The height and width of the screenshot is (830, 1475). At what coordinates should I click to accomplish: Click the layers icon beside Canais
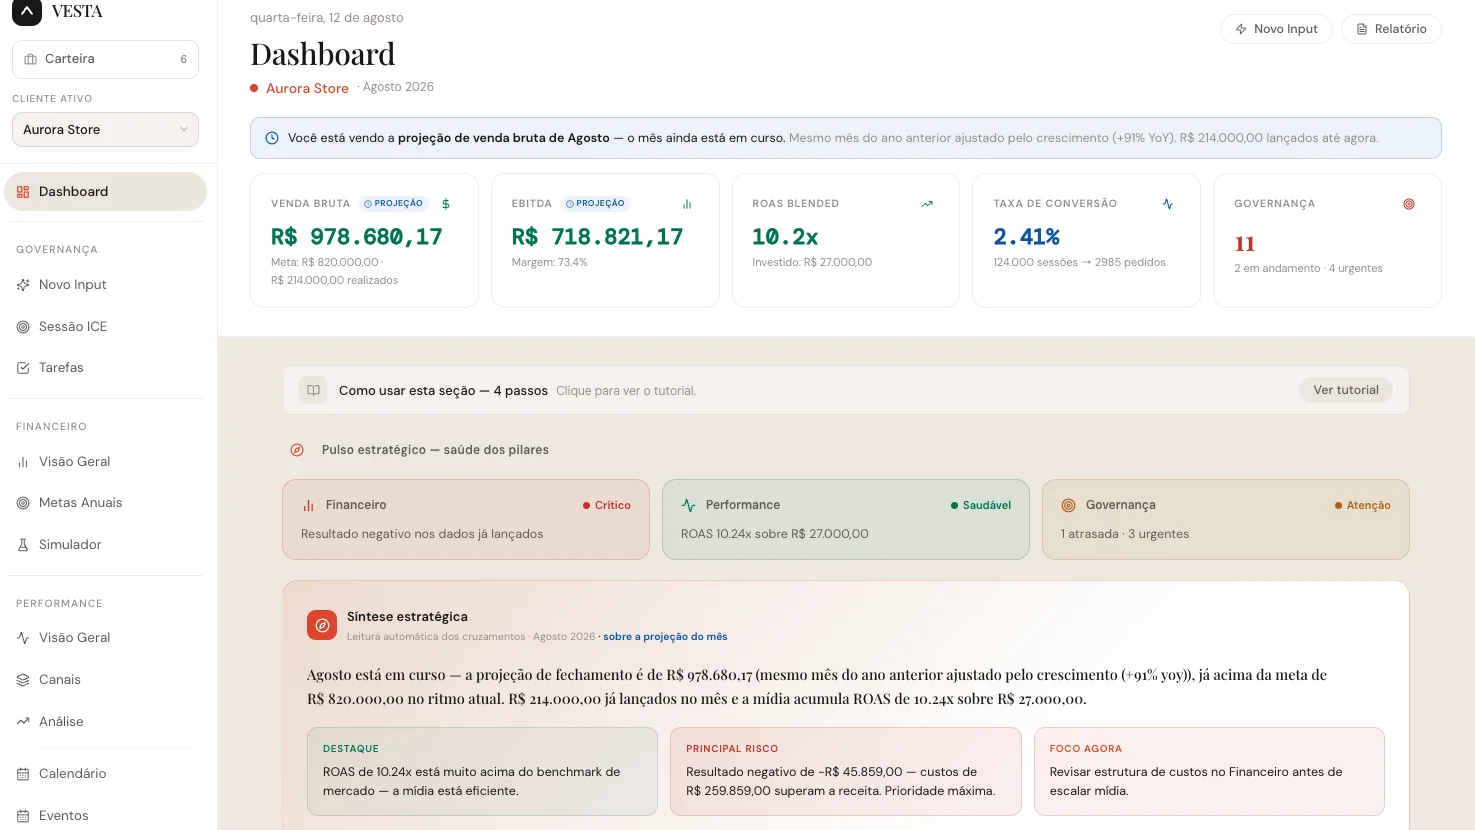23,680
